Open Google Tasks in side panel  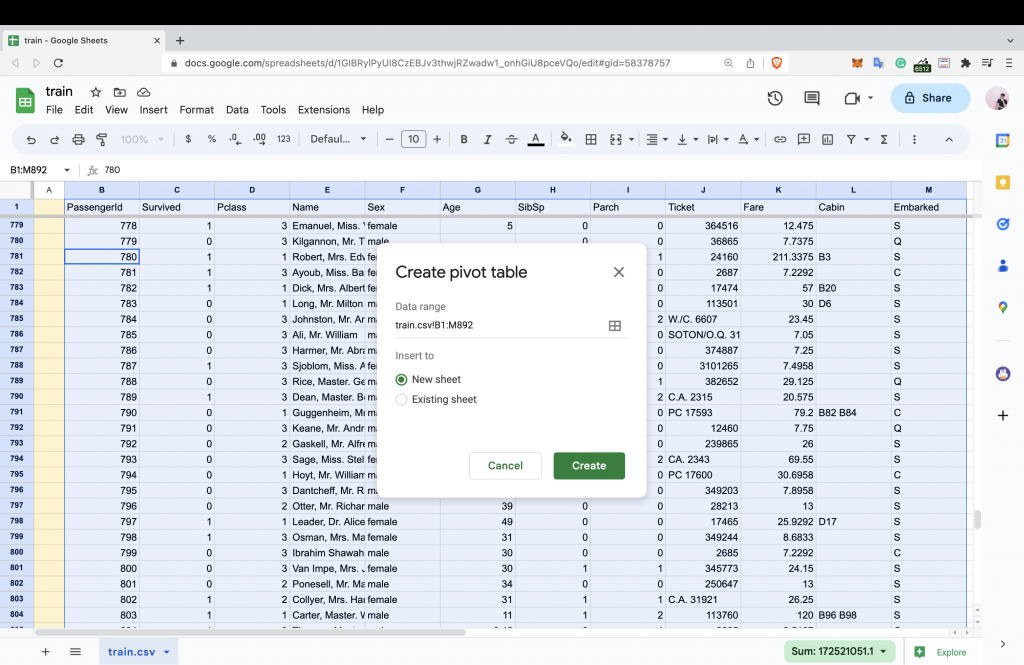pyautogui.click(x=1003, y=224)
